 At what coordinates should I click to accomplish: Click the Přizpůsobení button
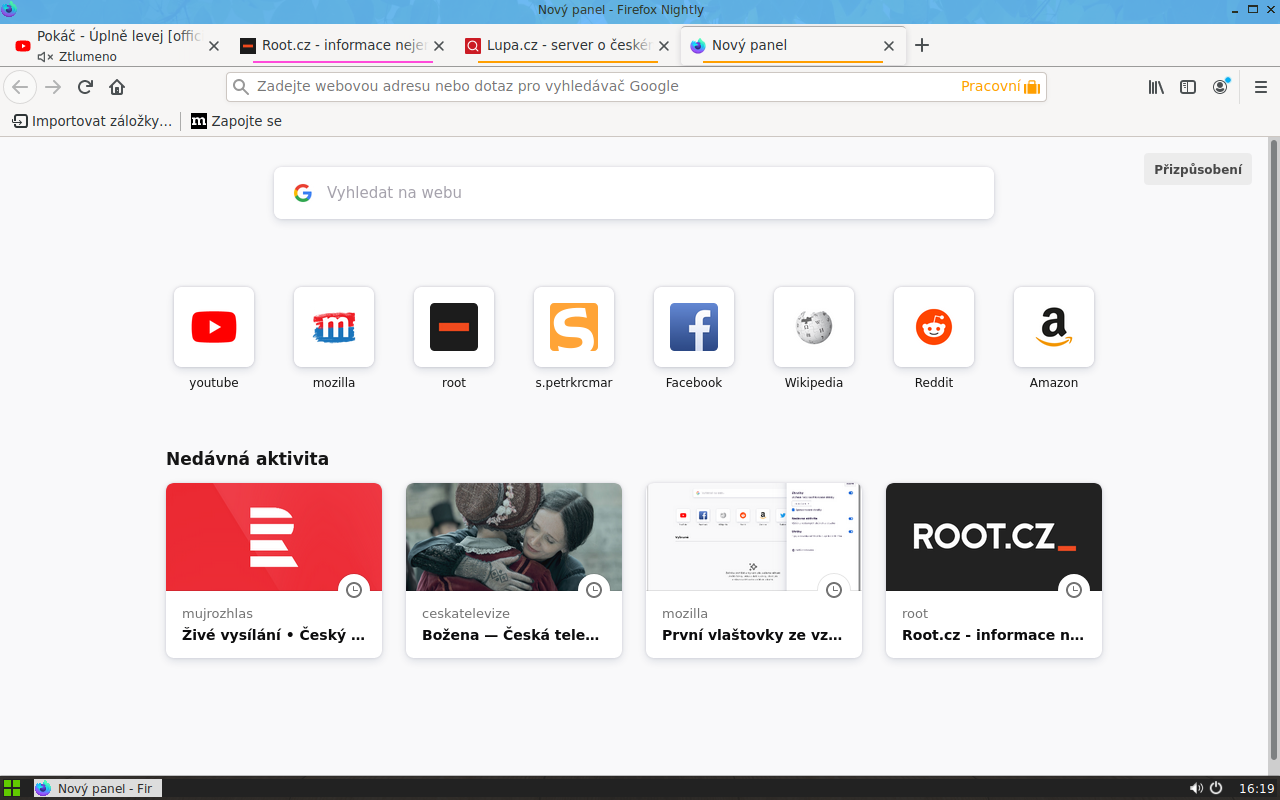pos(1198,170)
